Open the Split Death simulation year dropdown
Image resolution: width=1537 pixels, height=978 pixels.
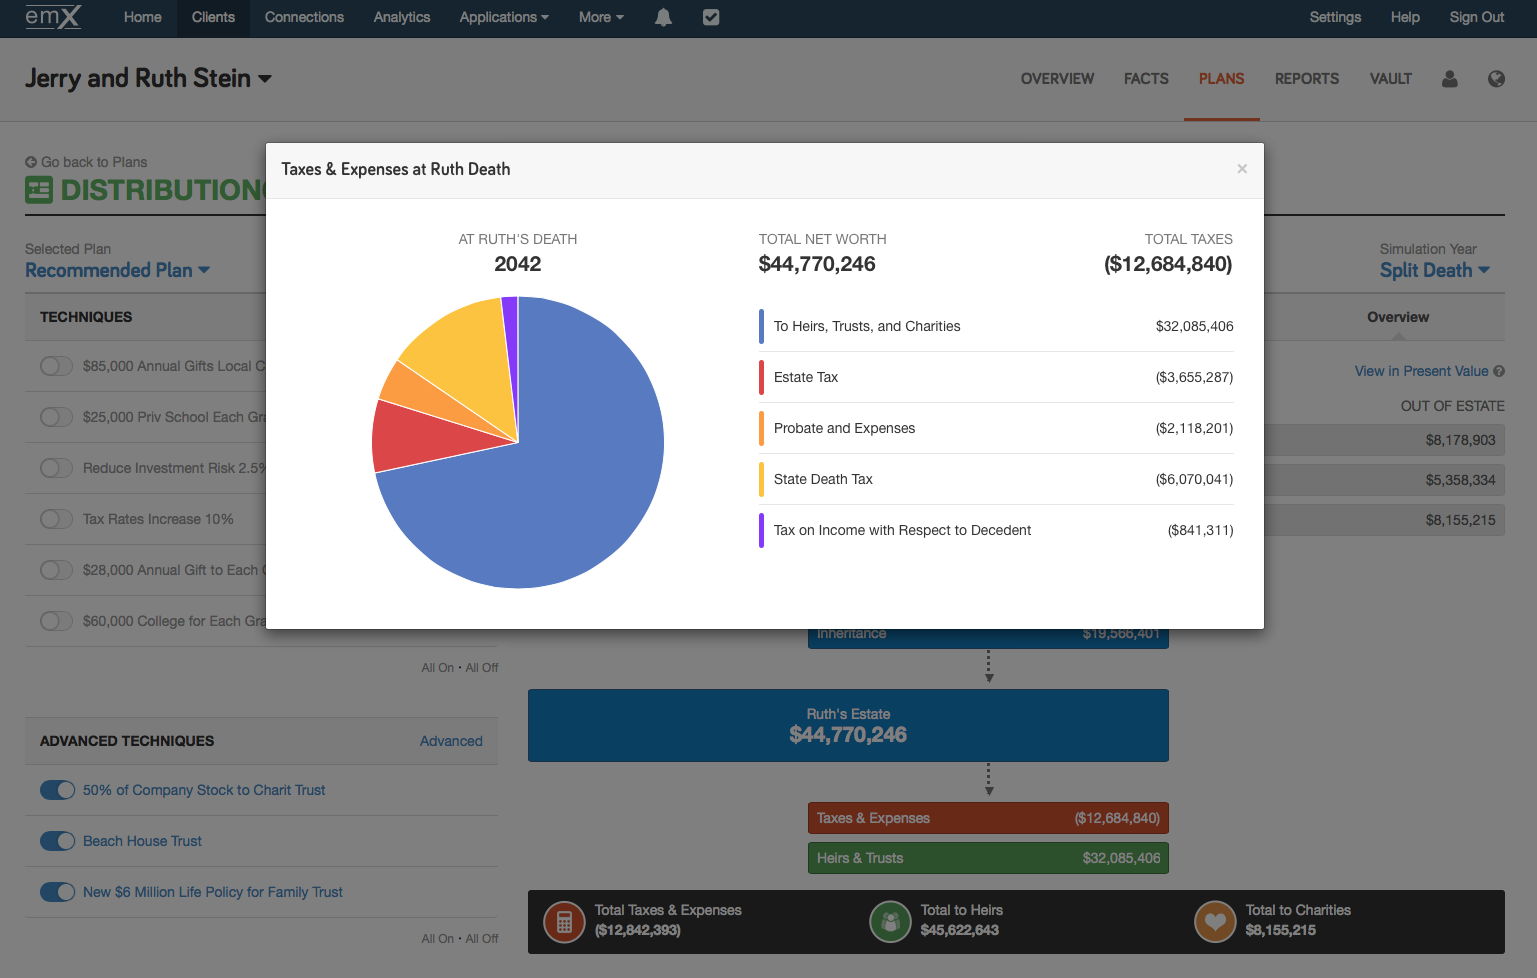tap(1435, 270)
